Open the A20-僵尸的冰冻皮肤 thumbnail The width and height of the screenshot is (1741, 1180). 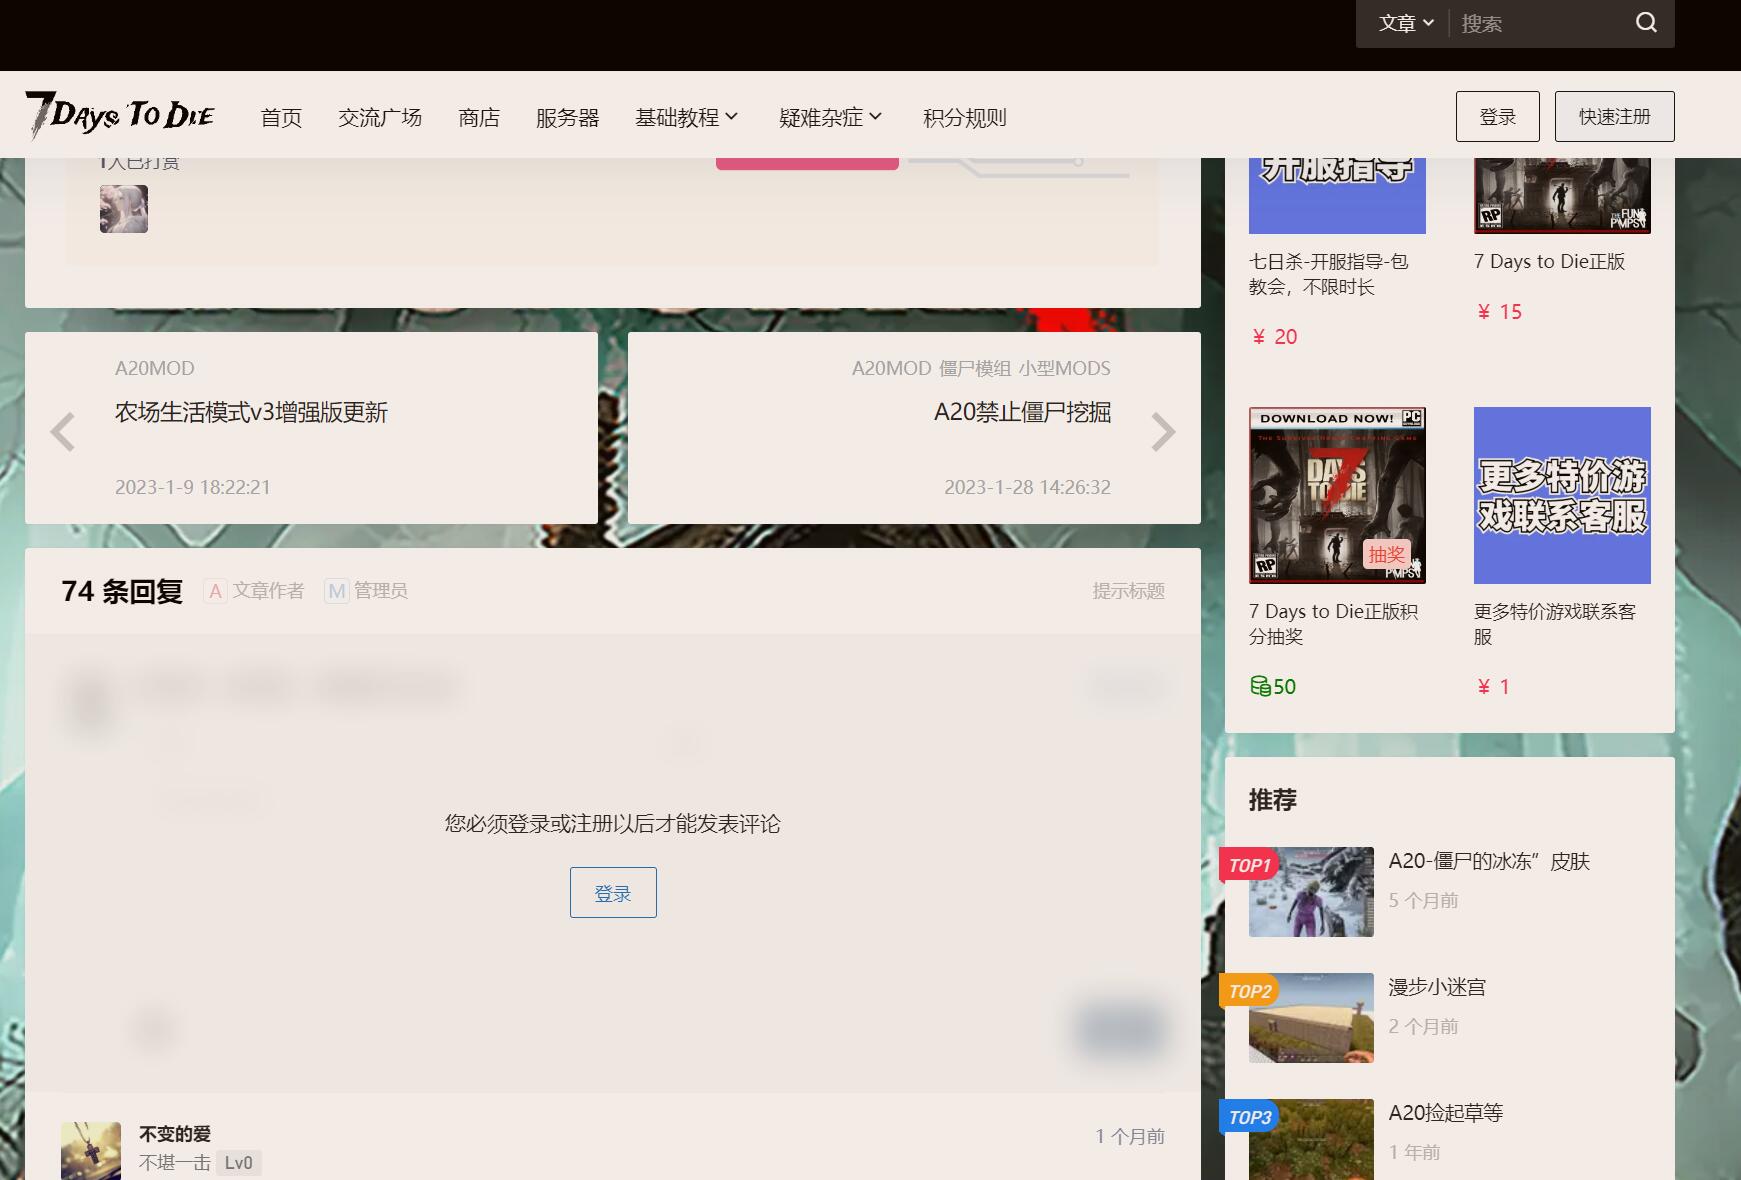1311,892
